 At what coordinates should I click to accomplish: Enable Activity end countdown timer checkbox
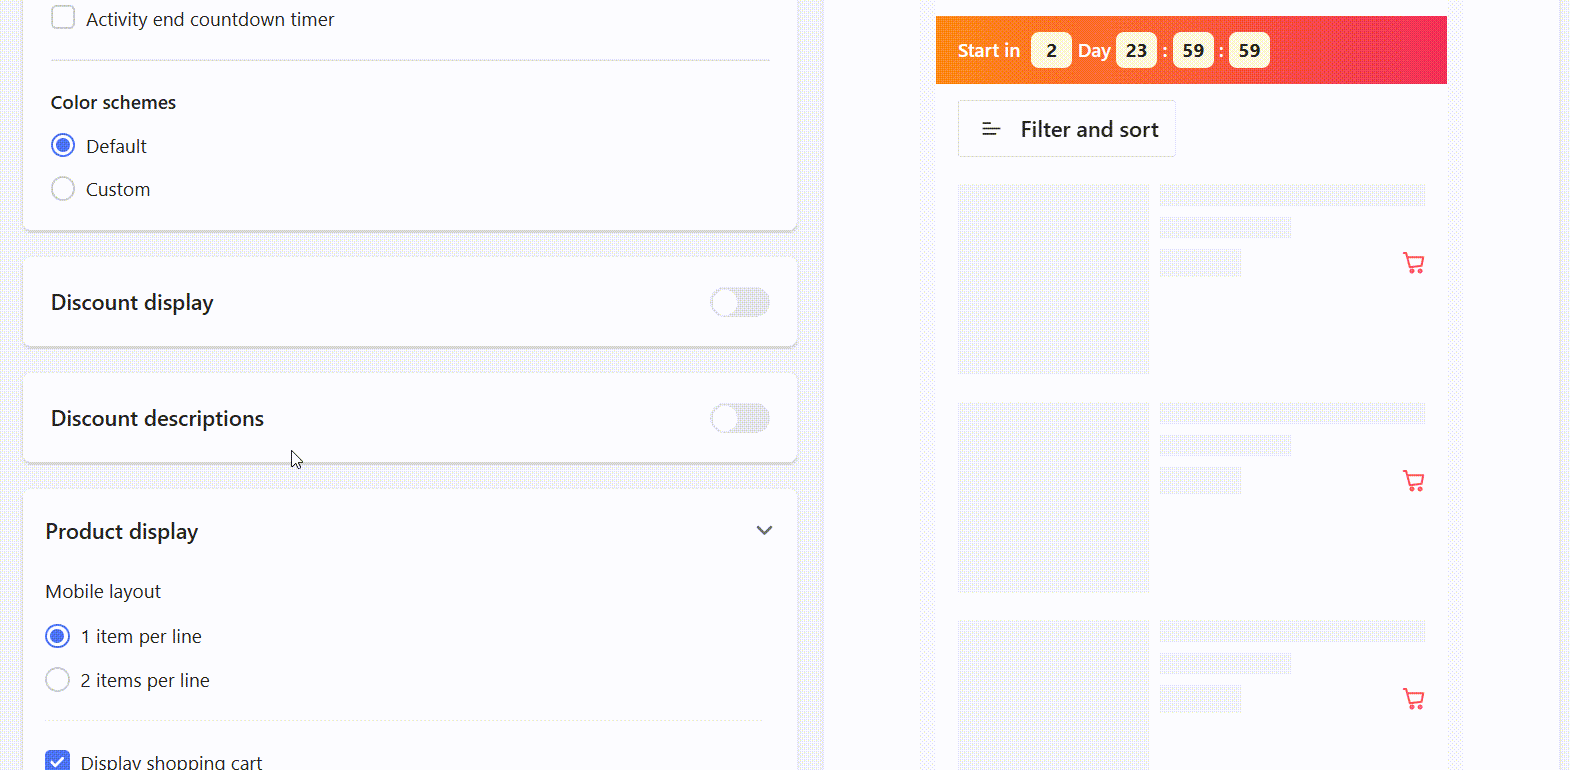tap(63, 17)
